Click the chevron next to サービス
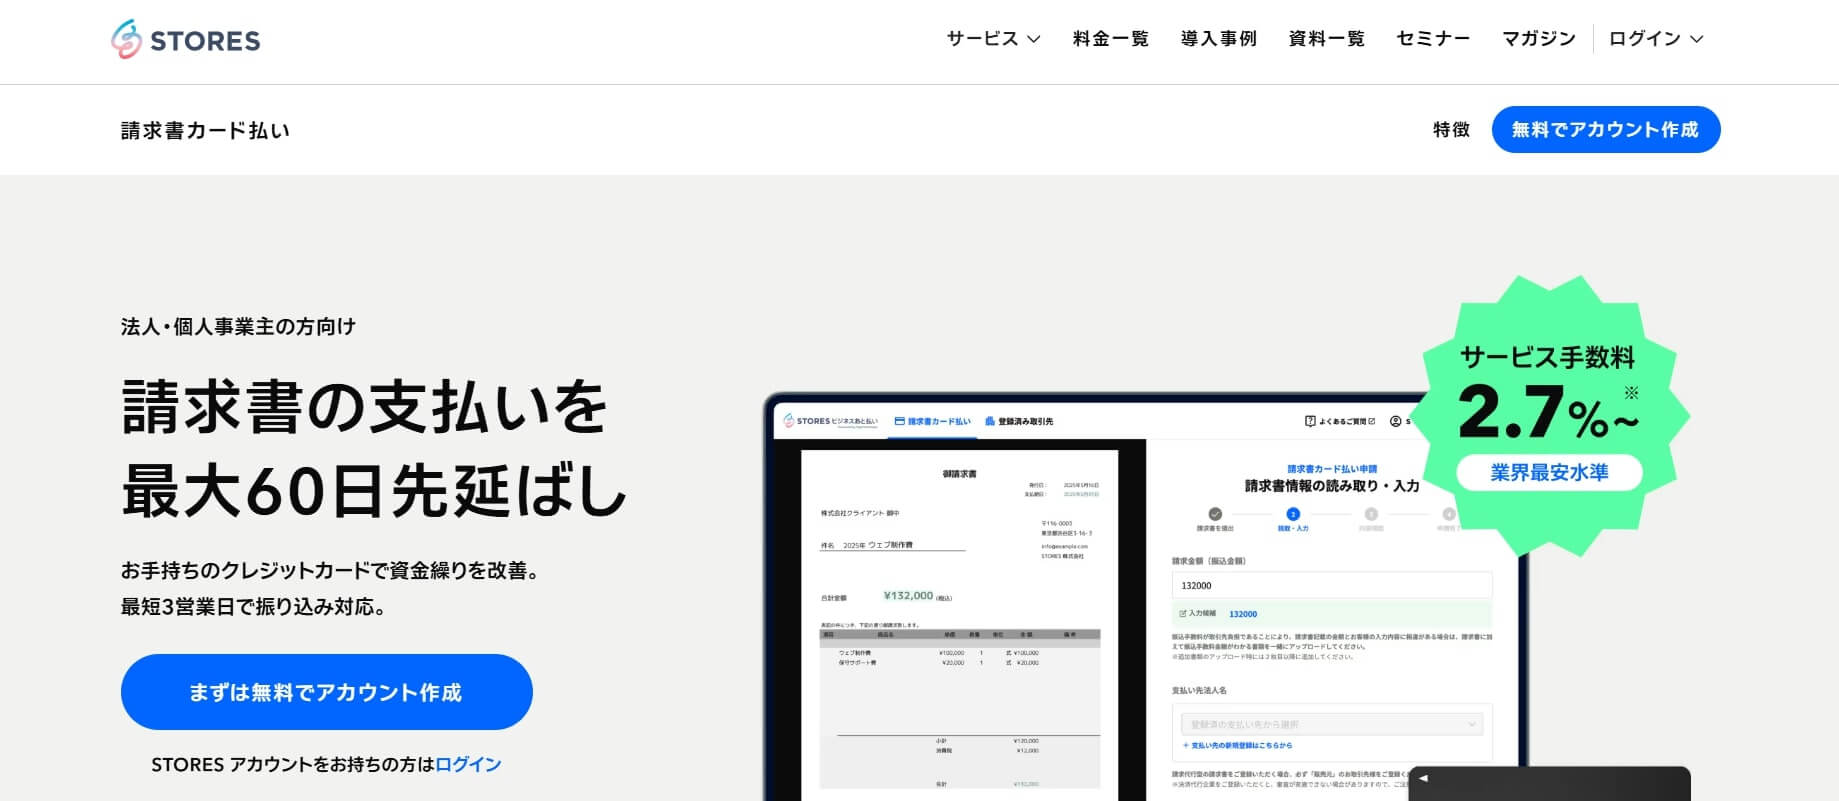 pyautogui.click(x=1034, y=40)
